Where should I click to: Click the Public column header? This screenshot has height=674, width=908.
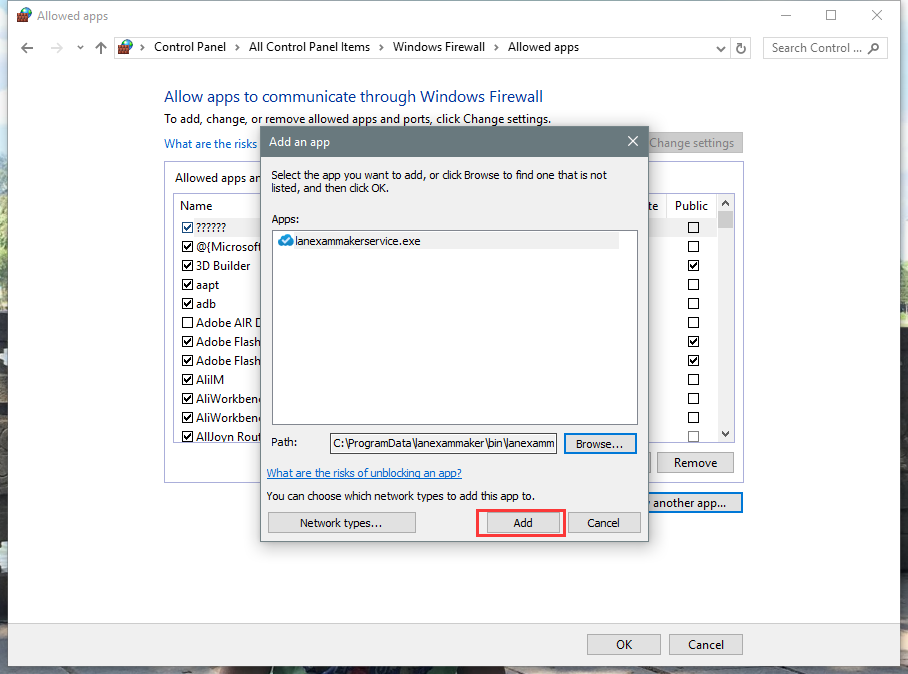pos(691,206)
